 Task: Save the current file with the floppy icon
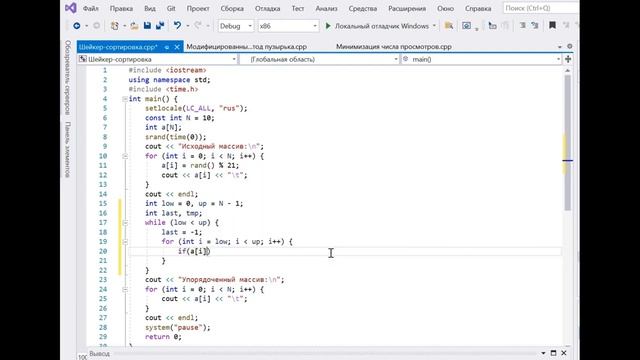point(147,26)
